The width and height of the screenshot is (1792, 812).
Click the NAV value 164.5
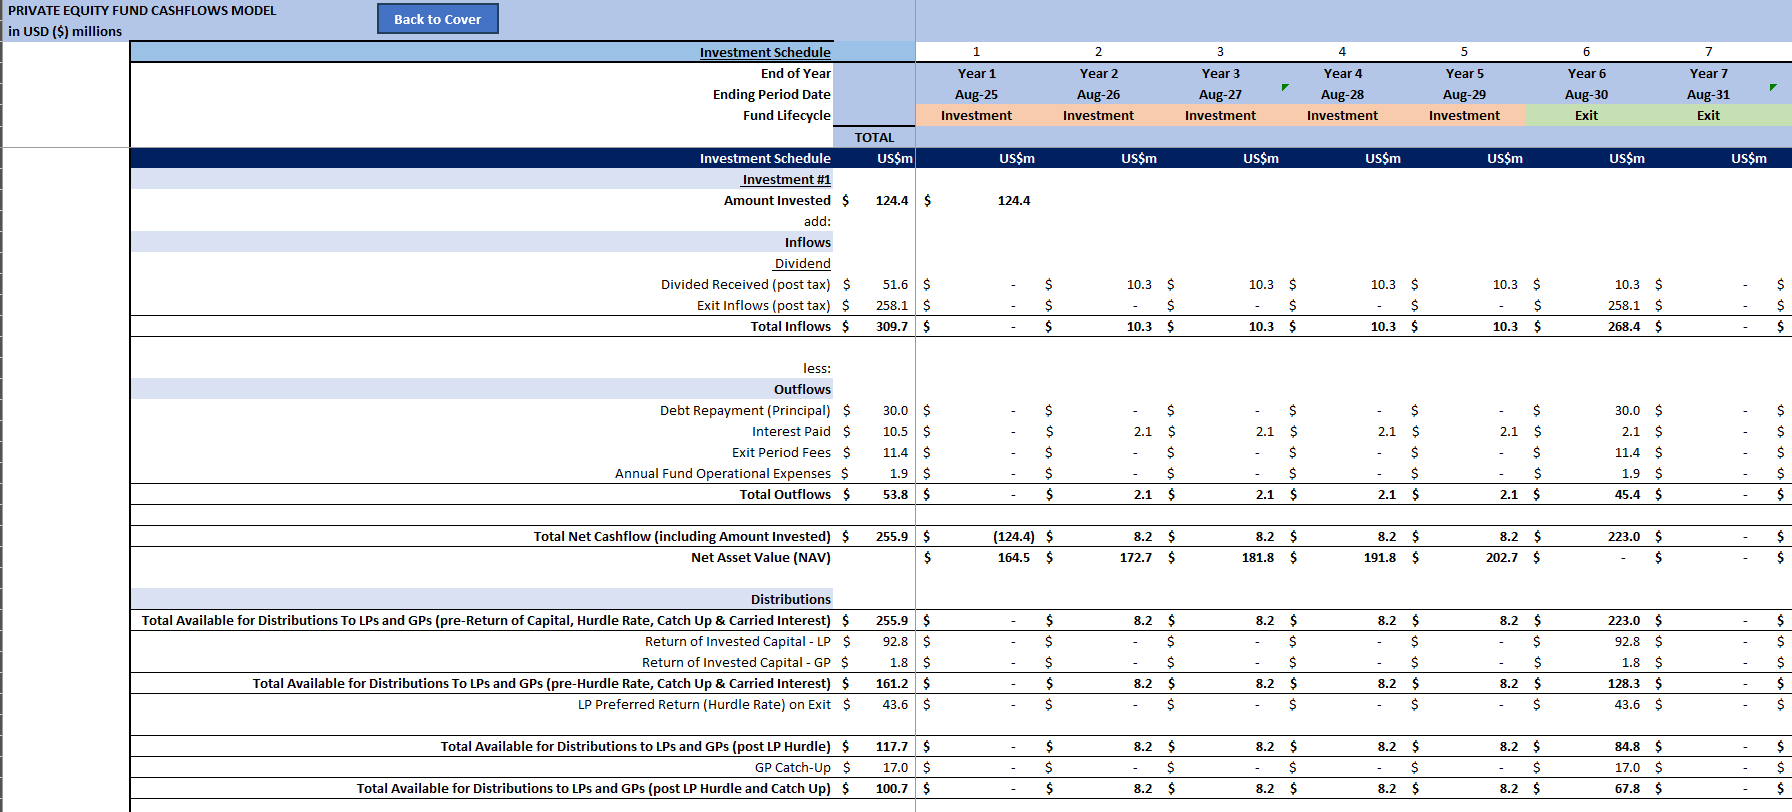[1013, 557]
